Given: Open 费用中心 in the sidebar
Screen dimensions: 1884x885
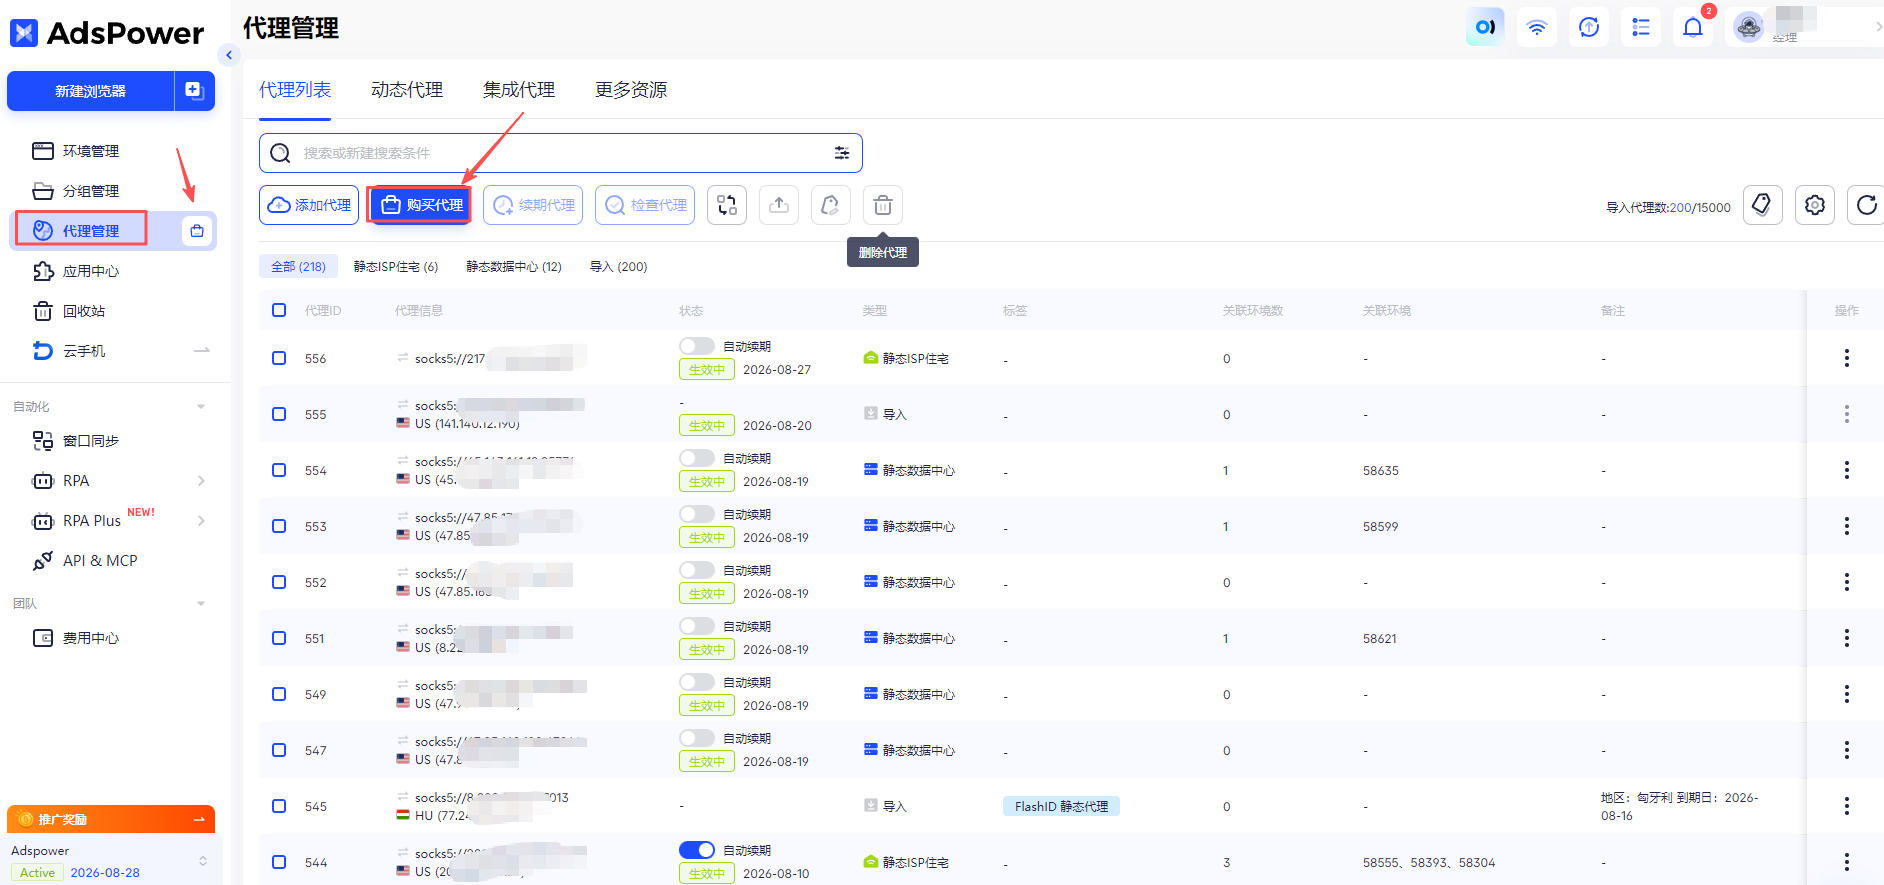Looking at the screenshot, I should [x=90, y=638].
